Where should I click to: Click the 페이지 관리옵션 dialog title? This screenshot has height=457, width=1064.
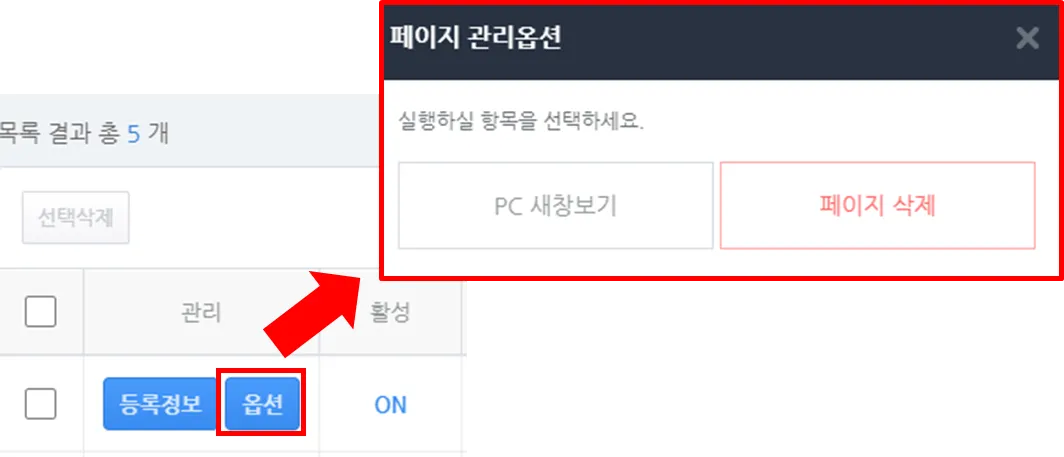476,39
